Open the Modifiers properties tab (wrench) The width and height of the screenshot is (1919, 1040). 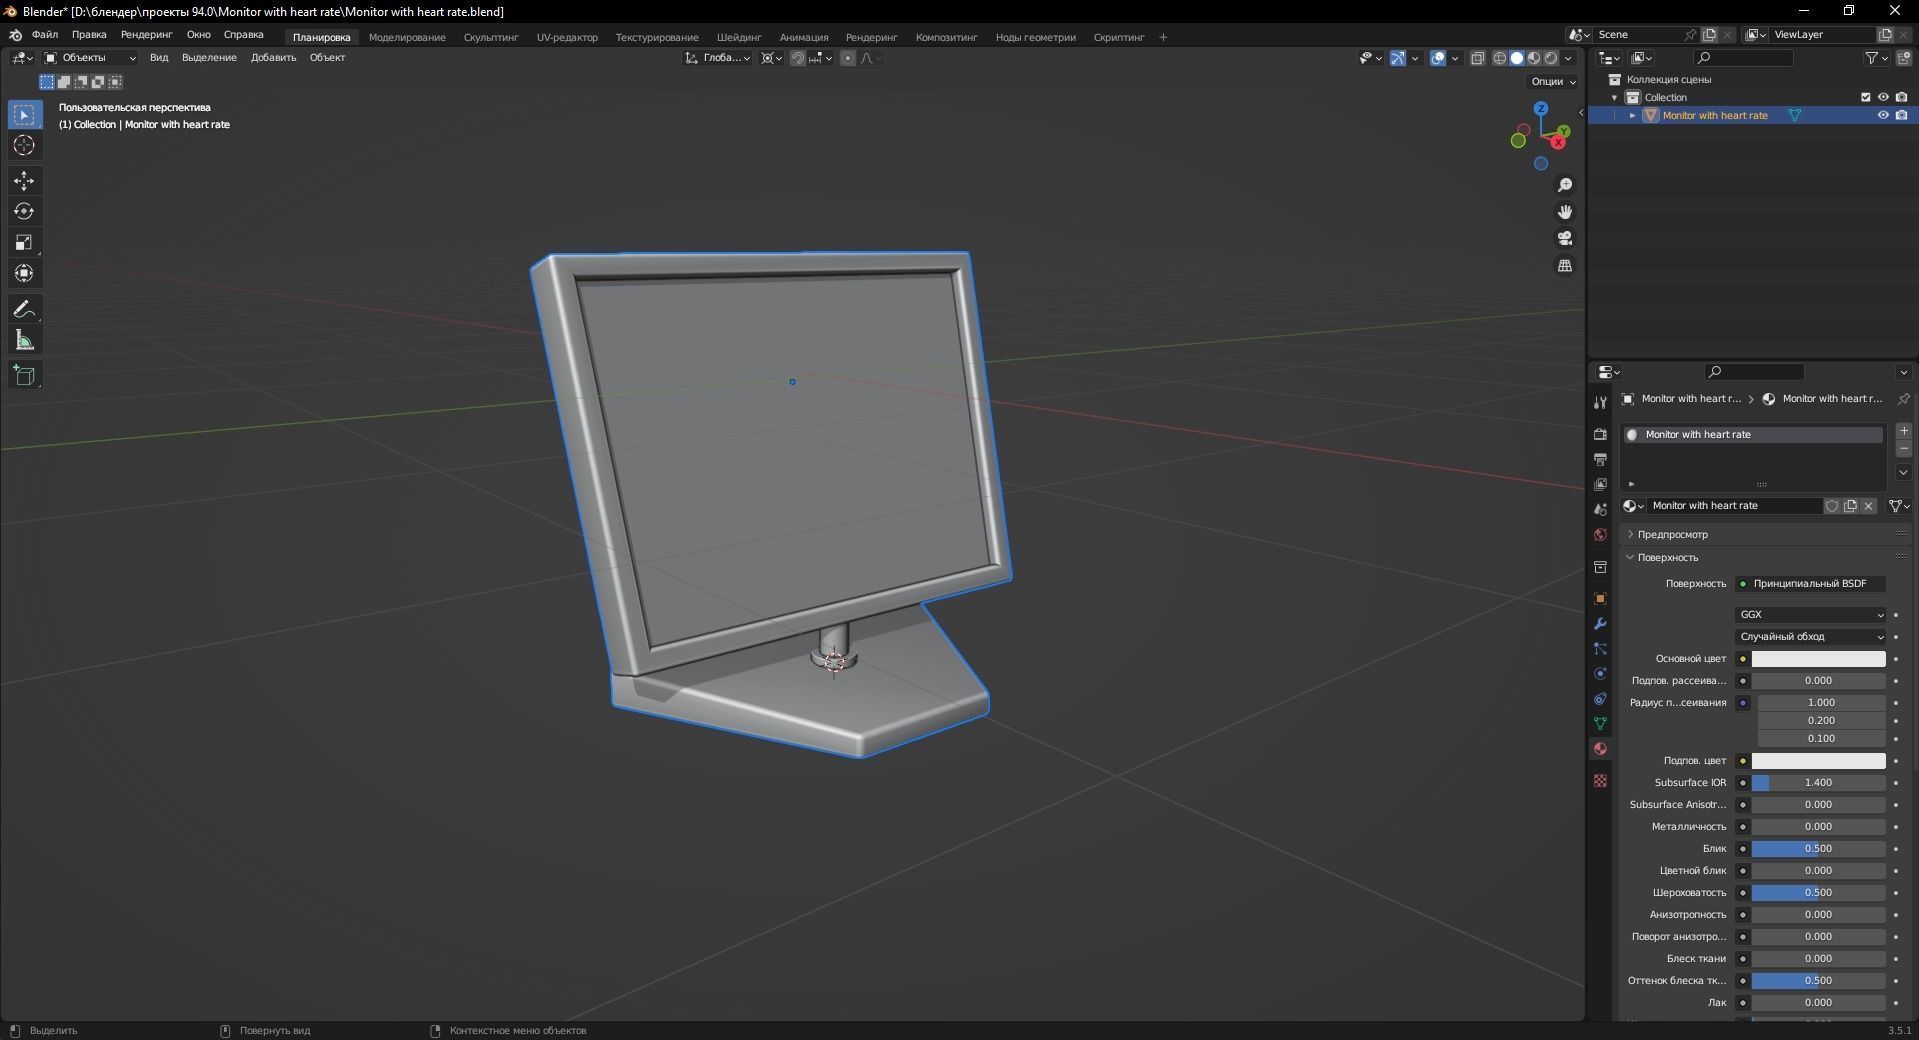coord(1599,624)
